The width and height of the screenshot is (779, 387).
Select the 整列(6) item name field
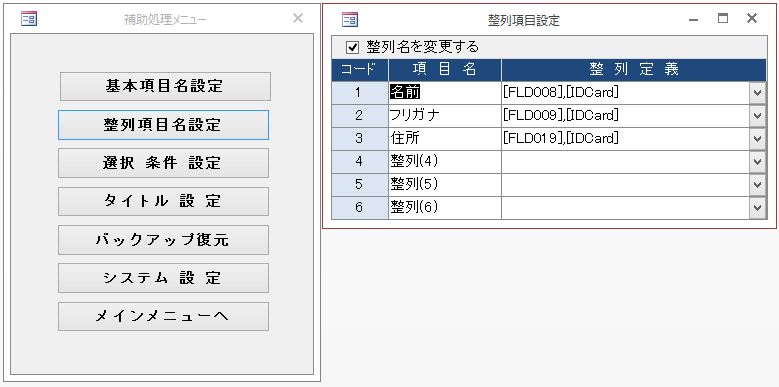[445, 208]
